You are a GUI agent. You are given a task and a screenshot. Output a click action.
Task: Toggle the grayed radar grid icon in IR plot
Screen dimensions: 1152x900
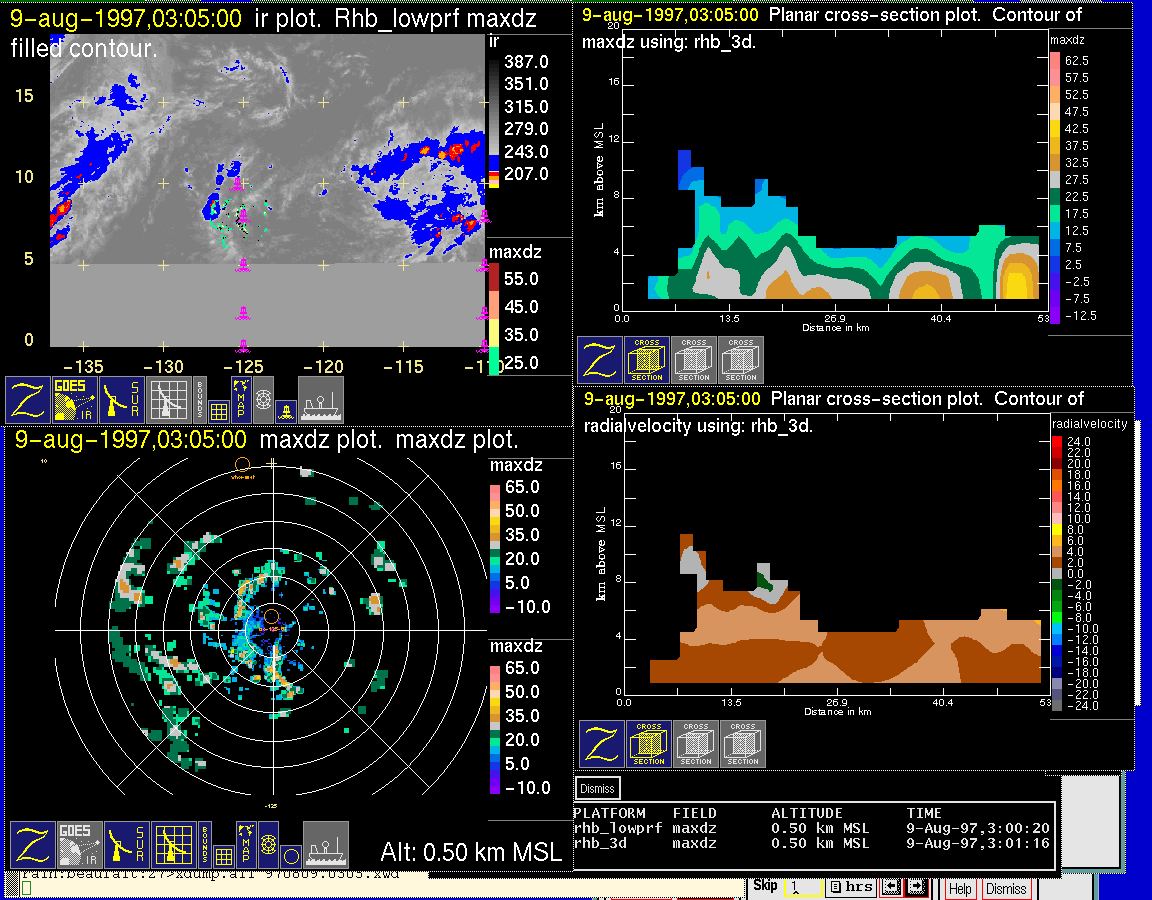click(x=169, y=400)
